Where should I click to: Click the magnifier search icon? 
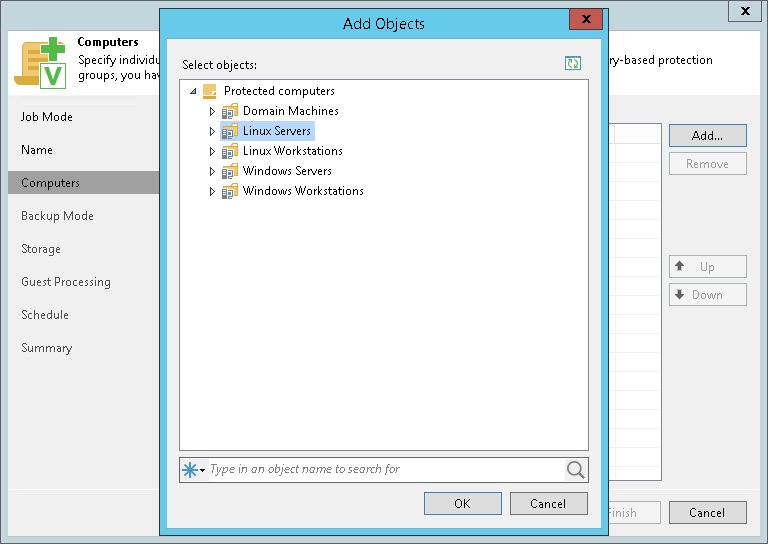click(576, 470)
